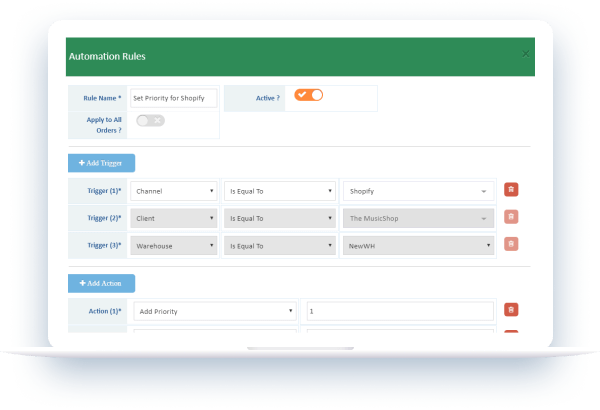Delete Trigger (1) with red trash icon

click(x=511, y=190)
